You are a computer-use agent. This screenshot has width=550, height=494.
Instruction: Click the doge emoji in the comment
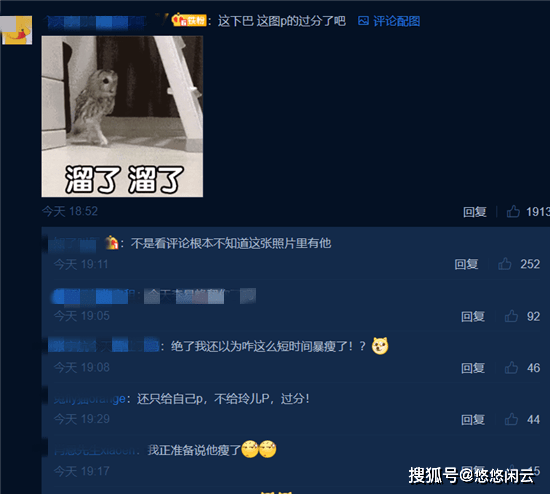tap(380, 346)
